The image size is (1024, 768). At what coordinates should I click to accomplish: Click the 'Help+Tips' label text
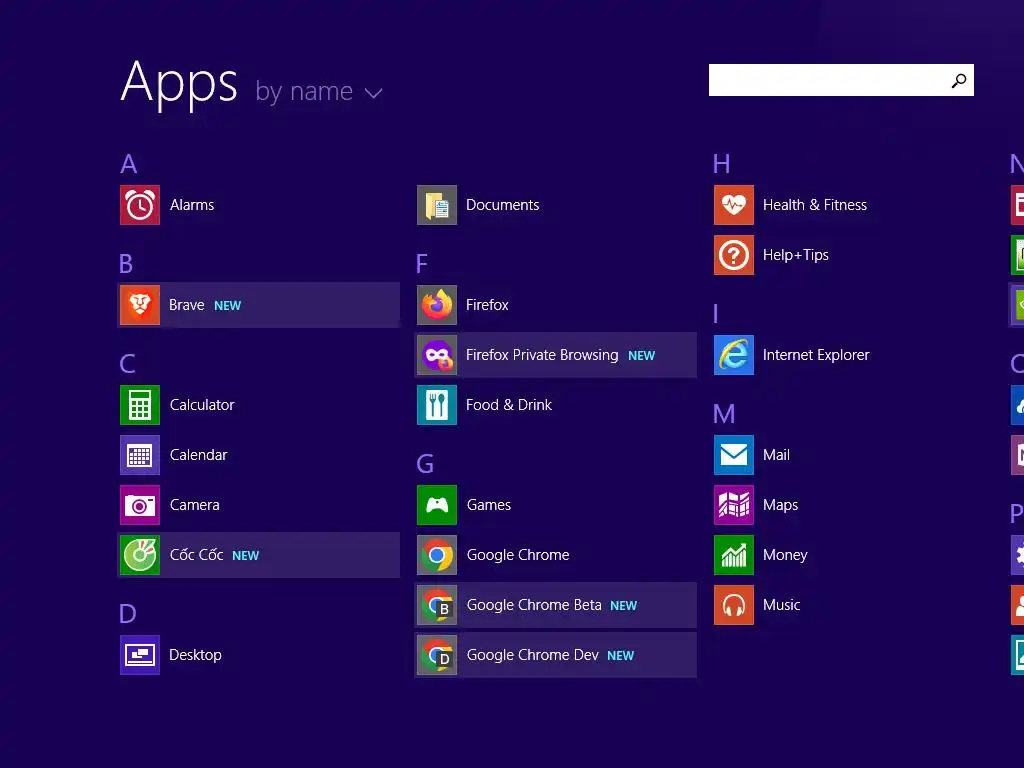pos(795,255)
